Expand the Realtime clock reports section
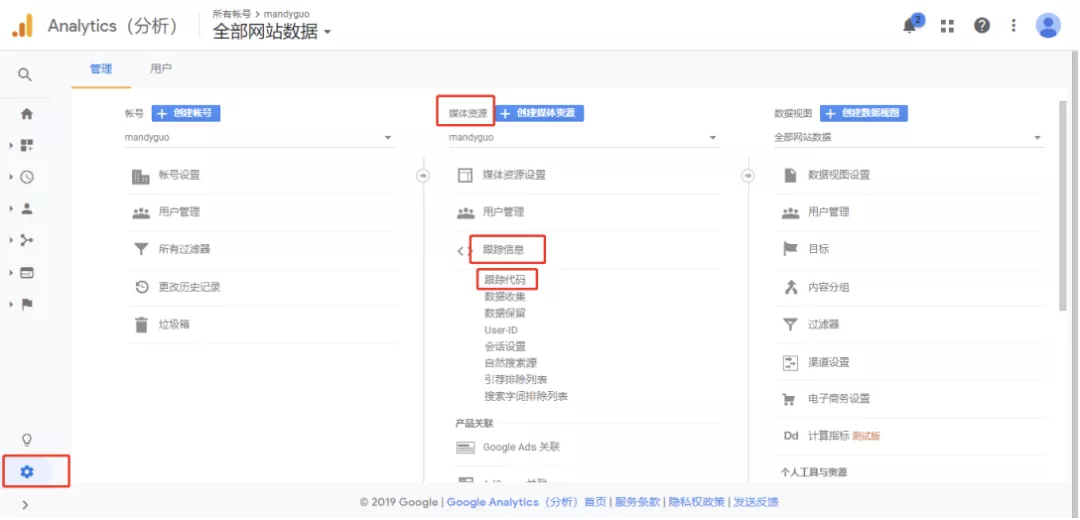The height and width of the screenshot is (520, 1080). 27,177
